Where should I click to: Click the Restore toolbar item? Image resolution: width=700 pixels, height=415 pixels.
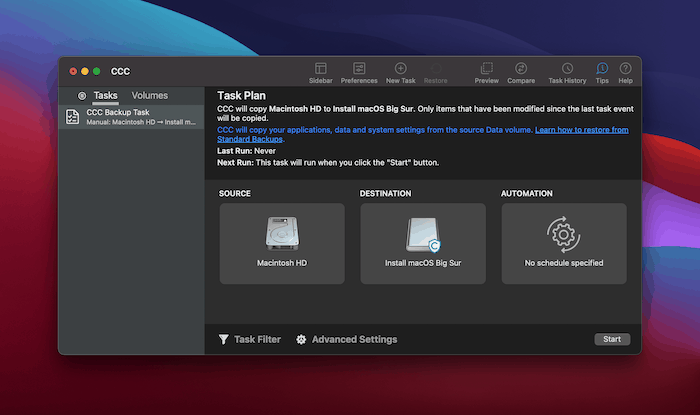click(436, 68)
